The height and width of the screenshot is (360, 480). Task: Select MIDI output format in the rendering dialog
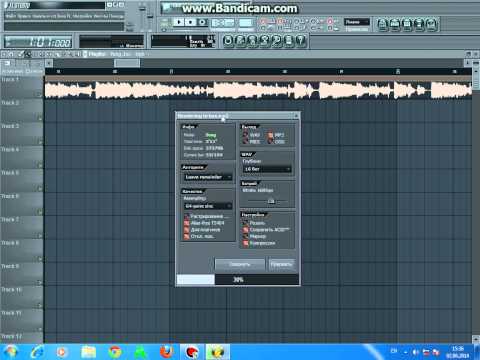[251, 142]
